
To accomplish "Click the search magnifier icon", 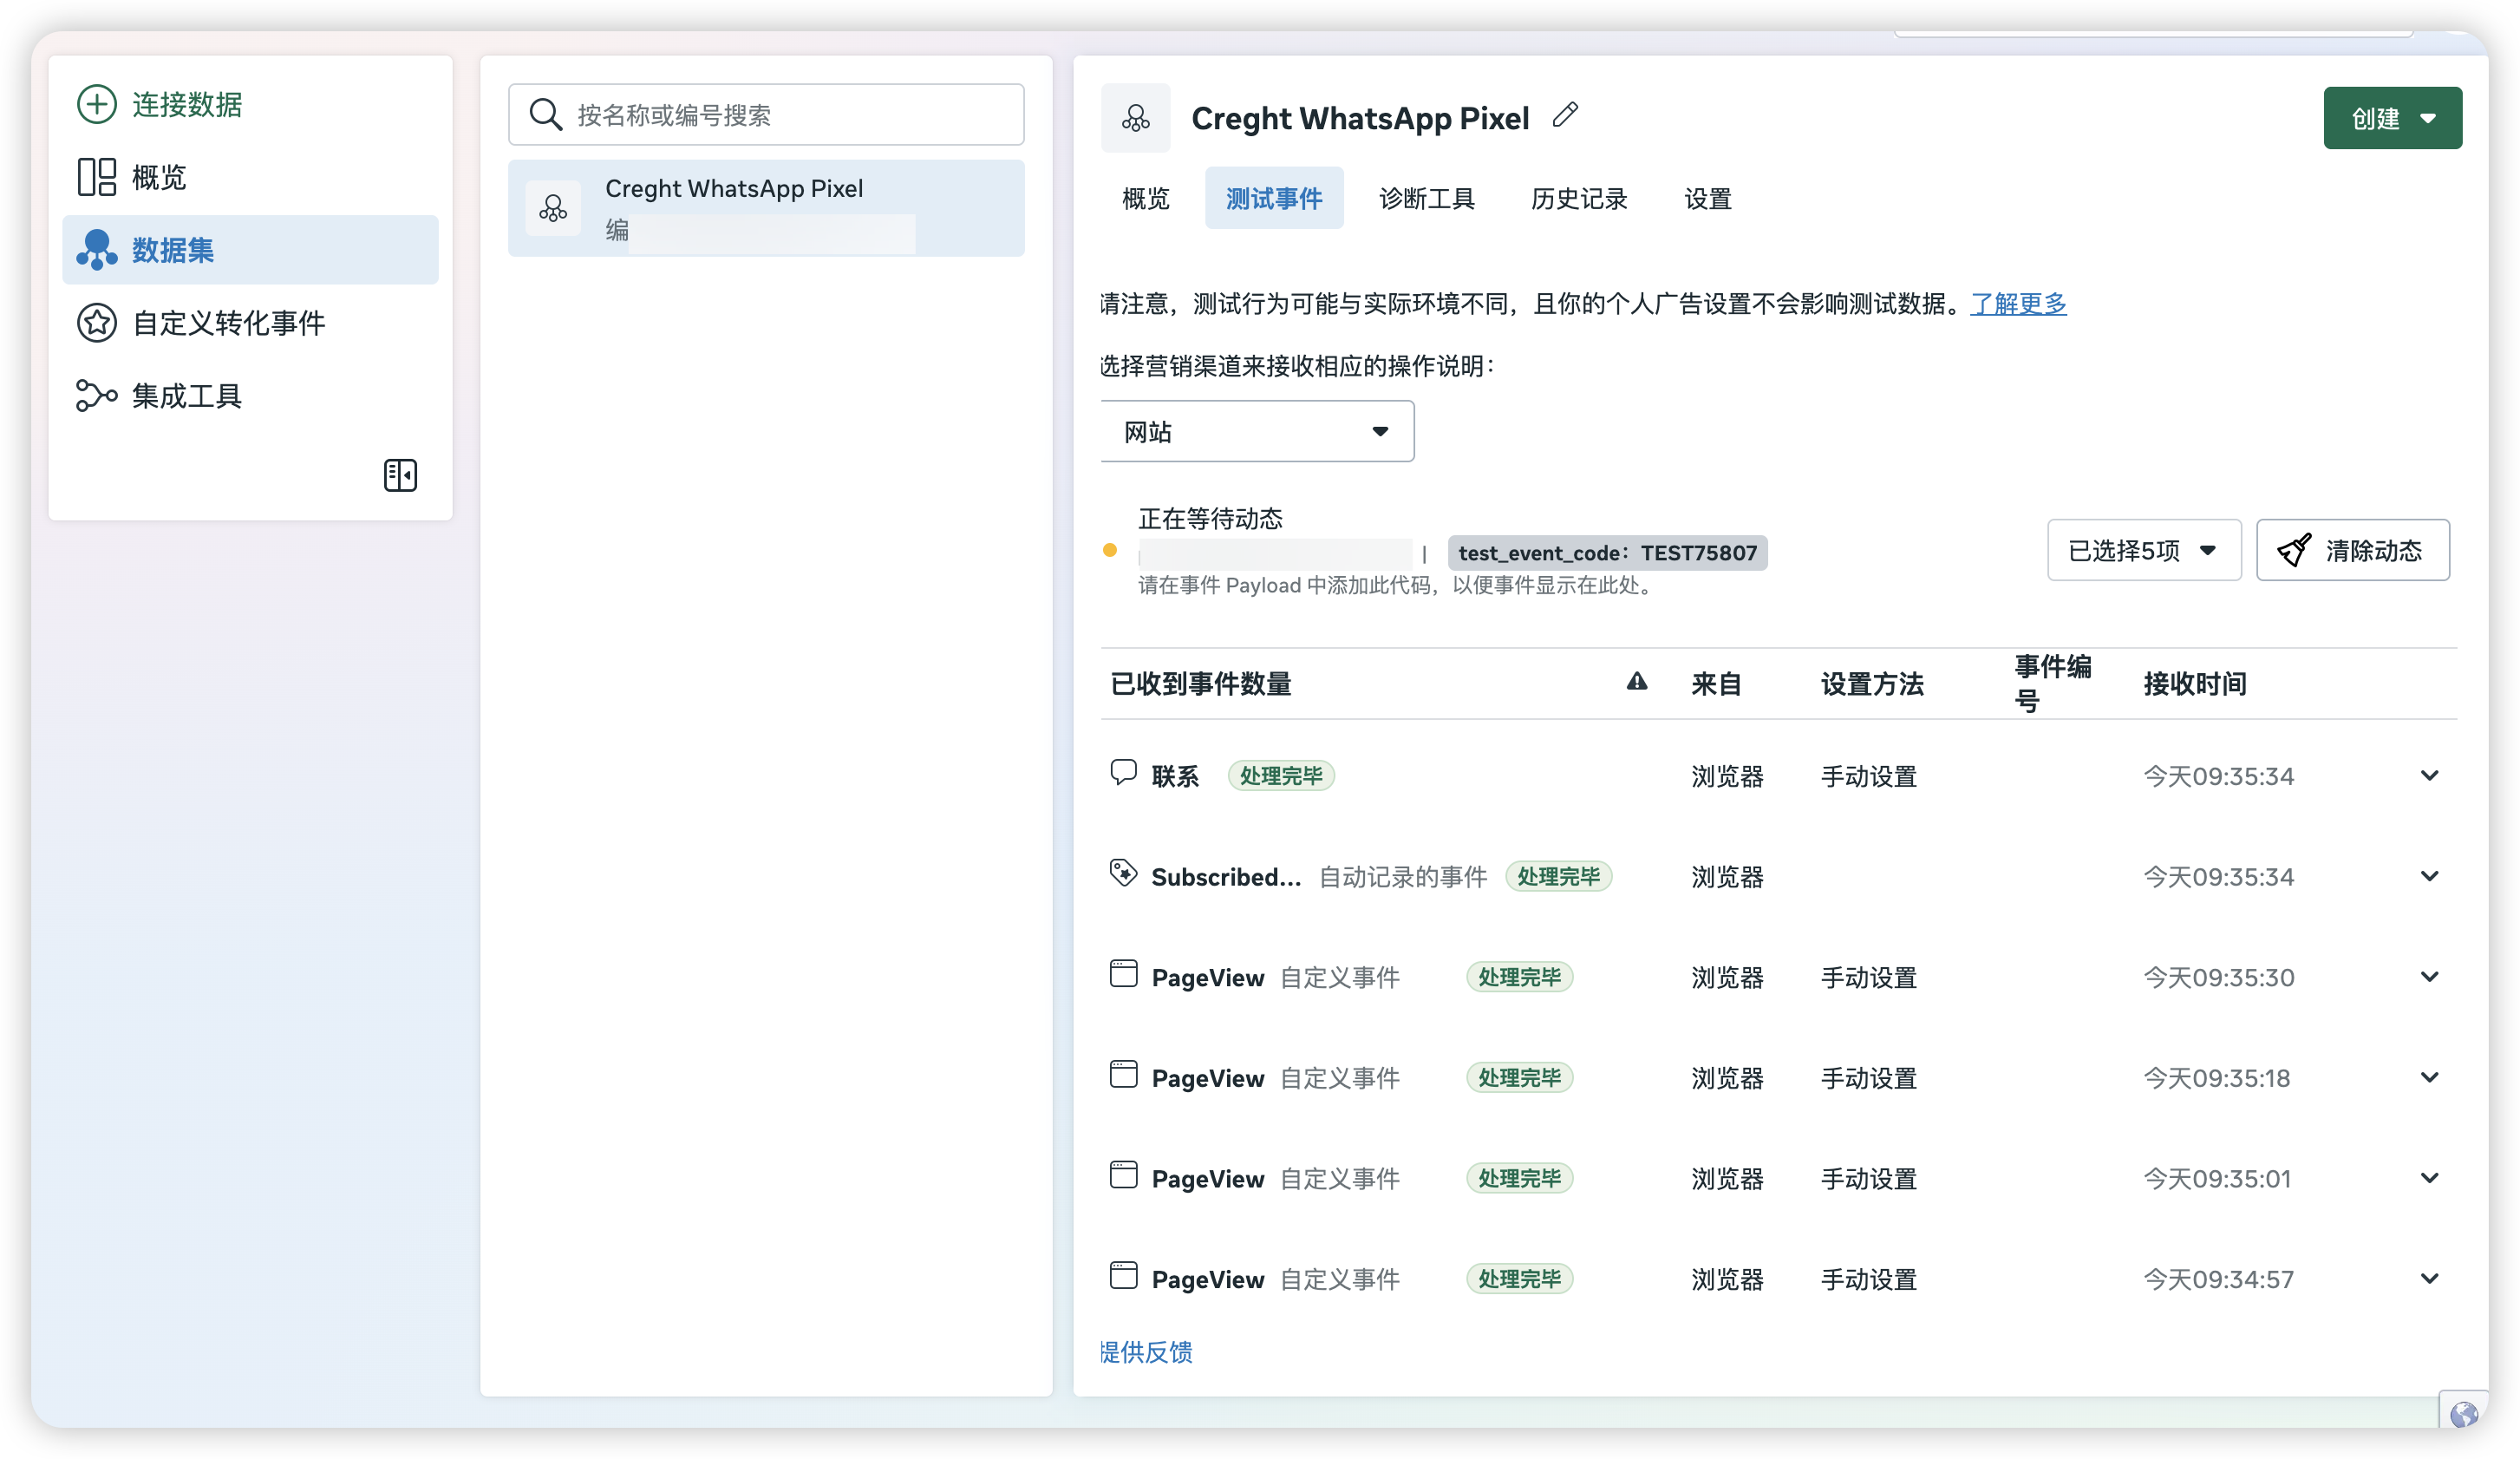I will click(545, 114).
